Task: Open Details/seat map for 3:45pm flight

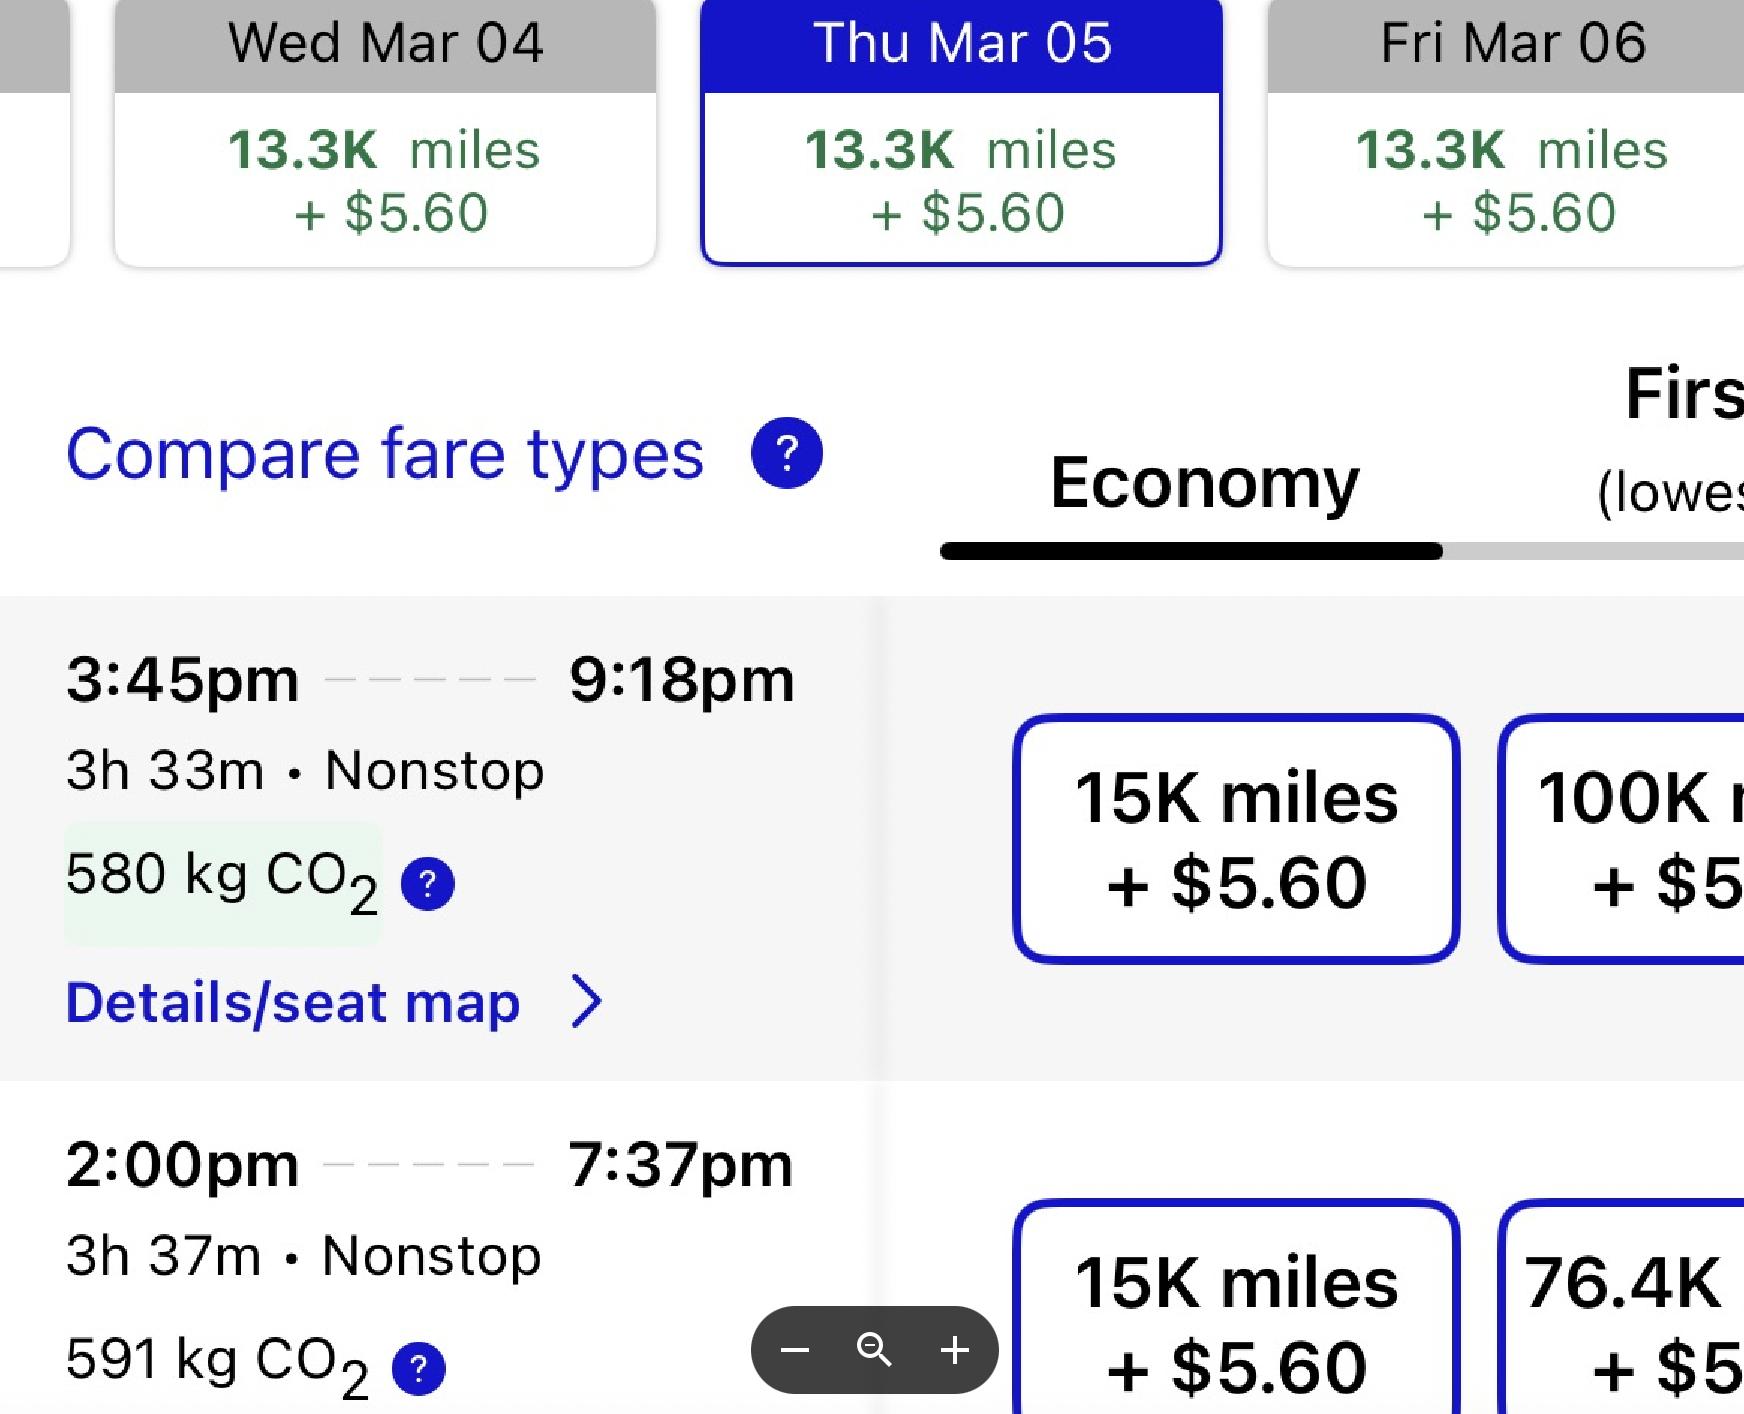Action: pos(293,1002)
